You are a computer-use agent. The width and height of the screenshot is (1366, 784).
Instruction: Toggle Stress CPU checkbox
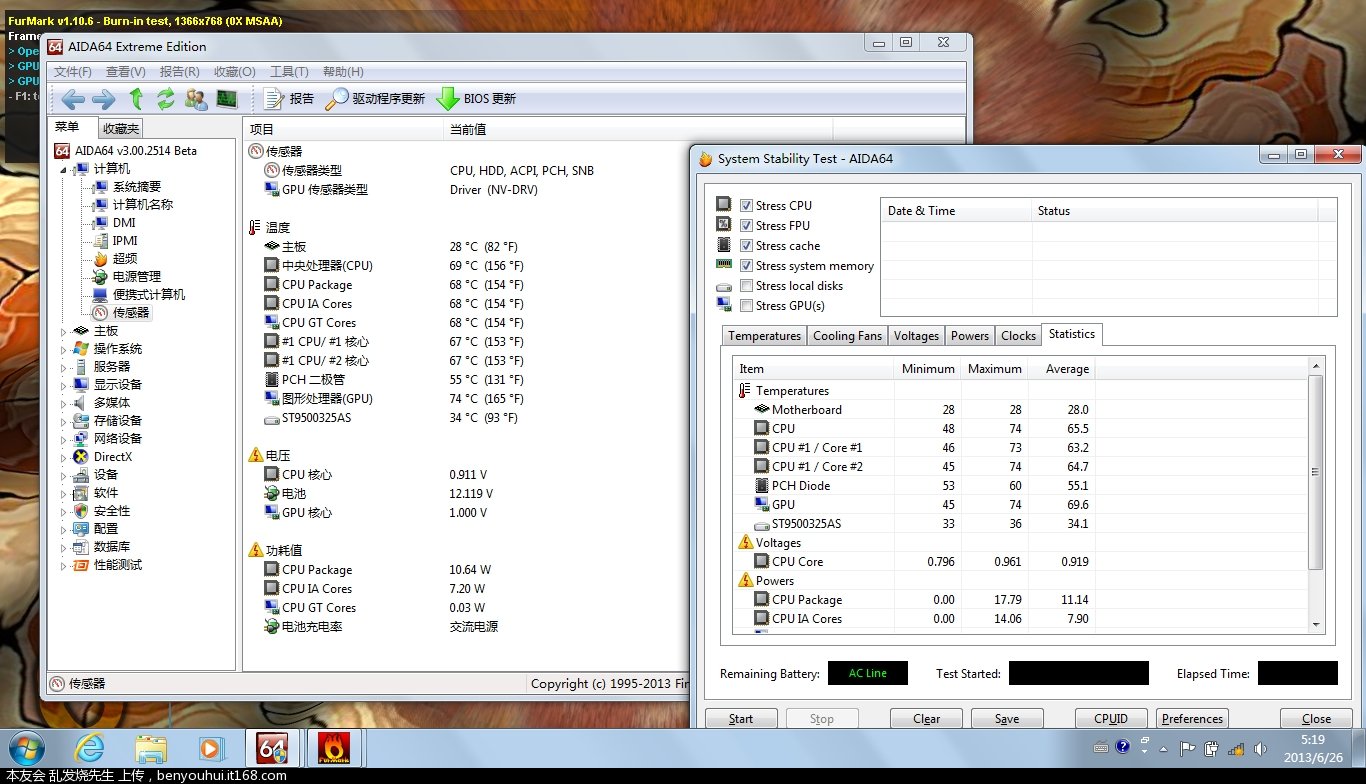point(746,206)
